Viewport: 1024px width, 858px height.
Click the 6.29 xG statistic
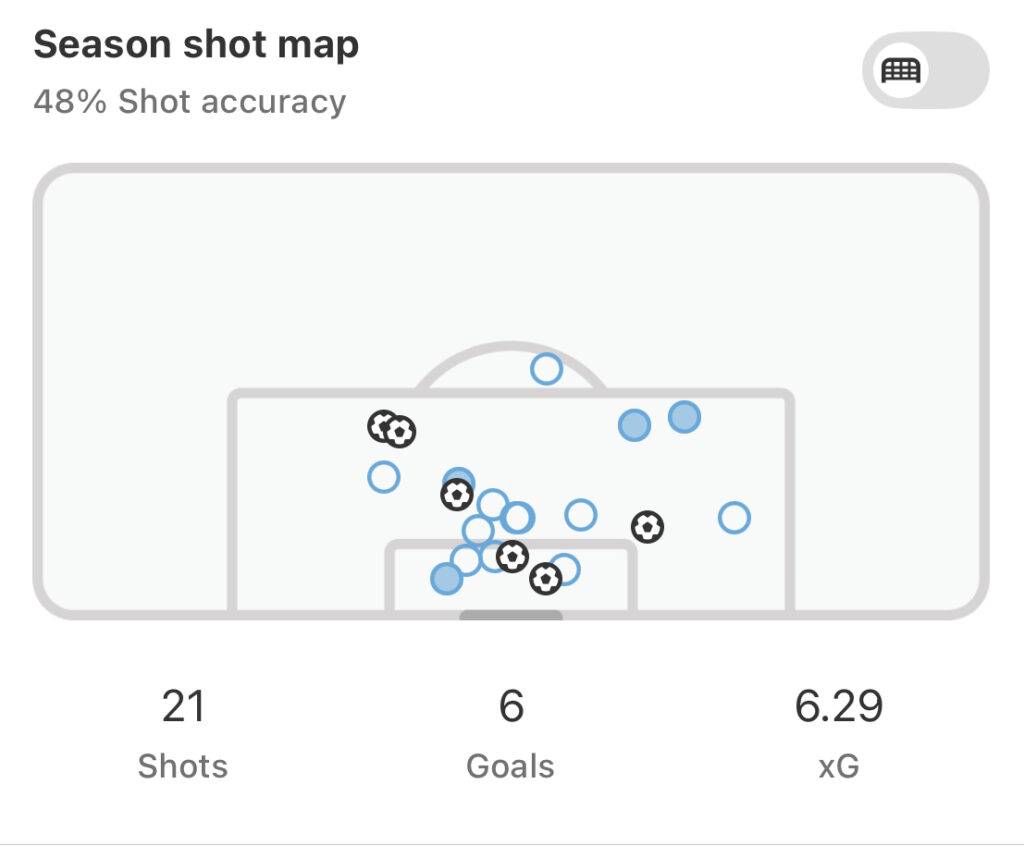pos(839,733)
